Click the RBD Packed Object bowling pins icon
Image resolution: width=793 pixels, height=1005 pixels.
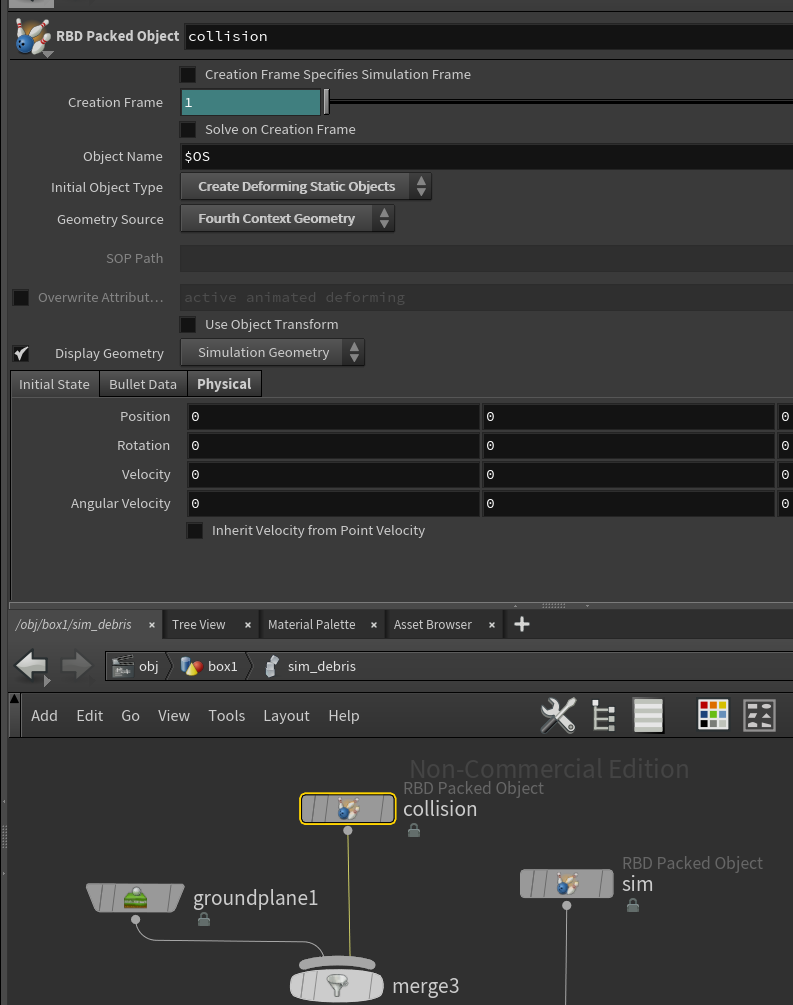[33, 37]
